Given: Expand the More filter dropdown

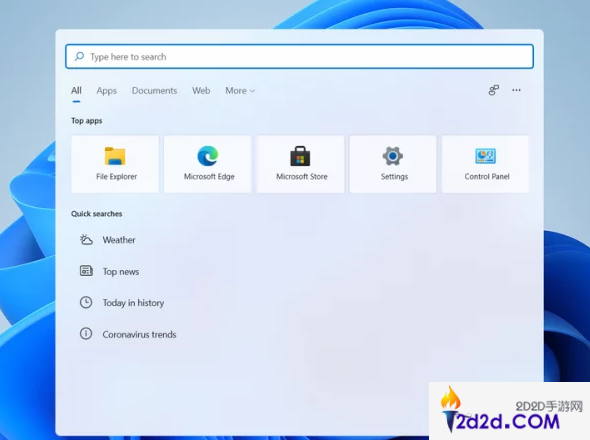Looking at the screenshot, I should pyautogui.click(x=240, y=91).
